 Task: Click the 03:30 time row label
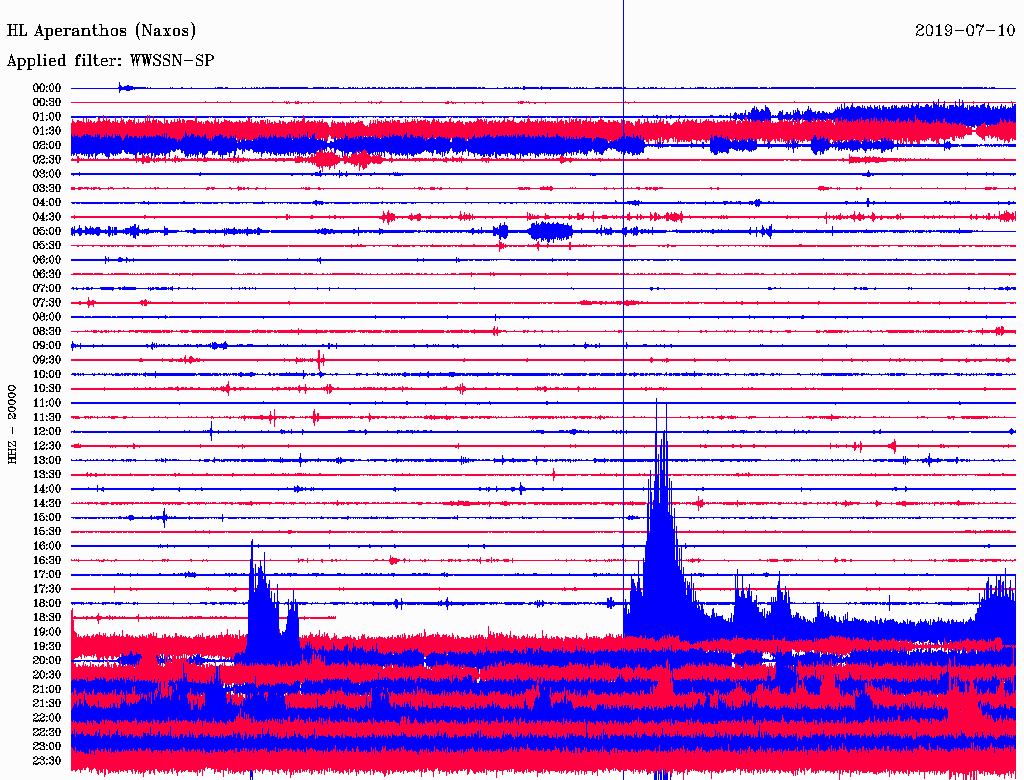[x=47, y=188]
